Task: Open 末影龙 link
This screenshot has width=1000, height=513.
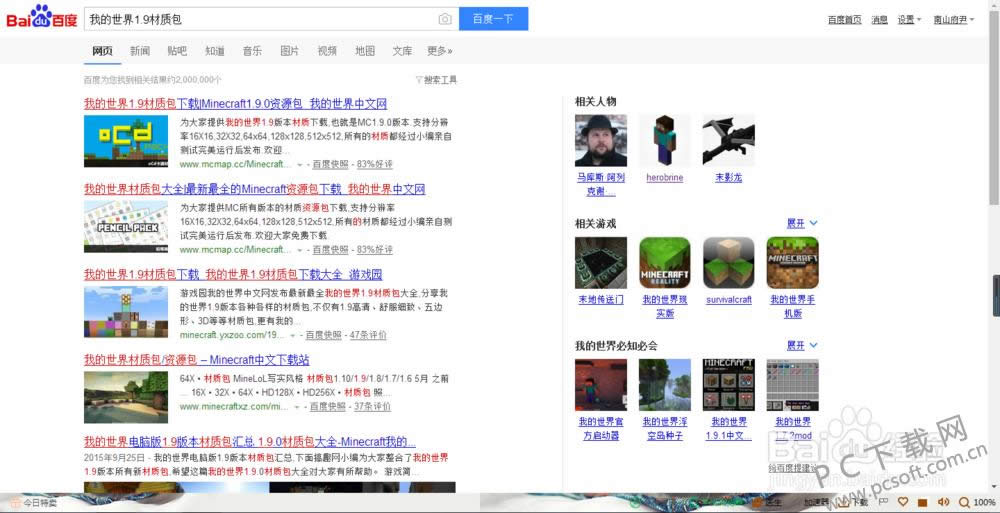Action: tap(728, 178)
